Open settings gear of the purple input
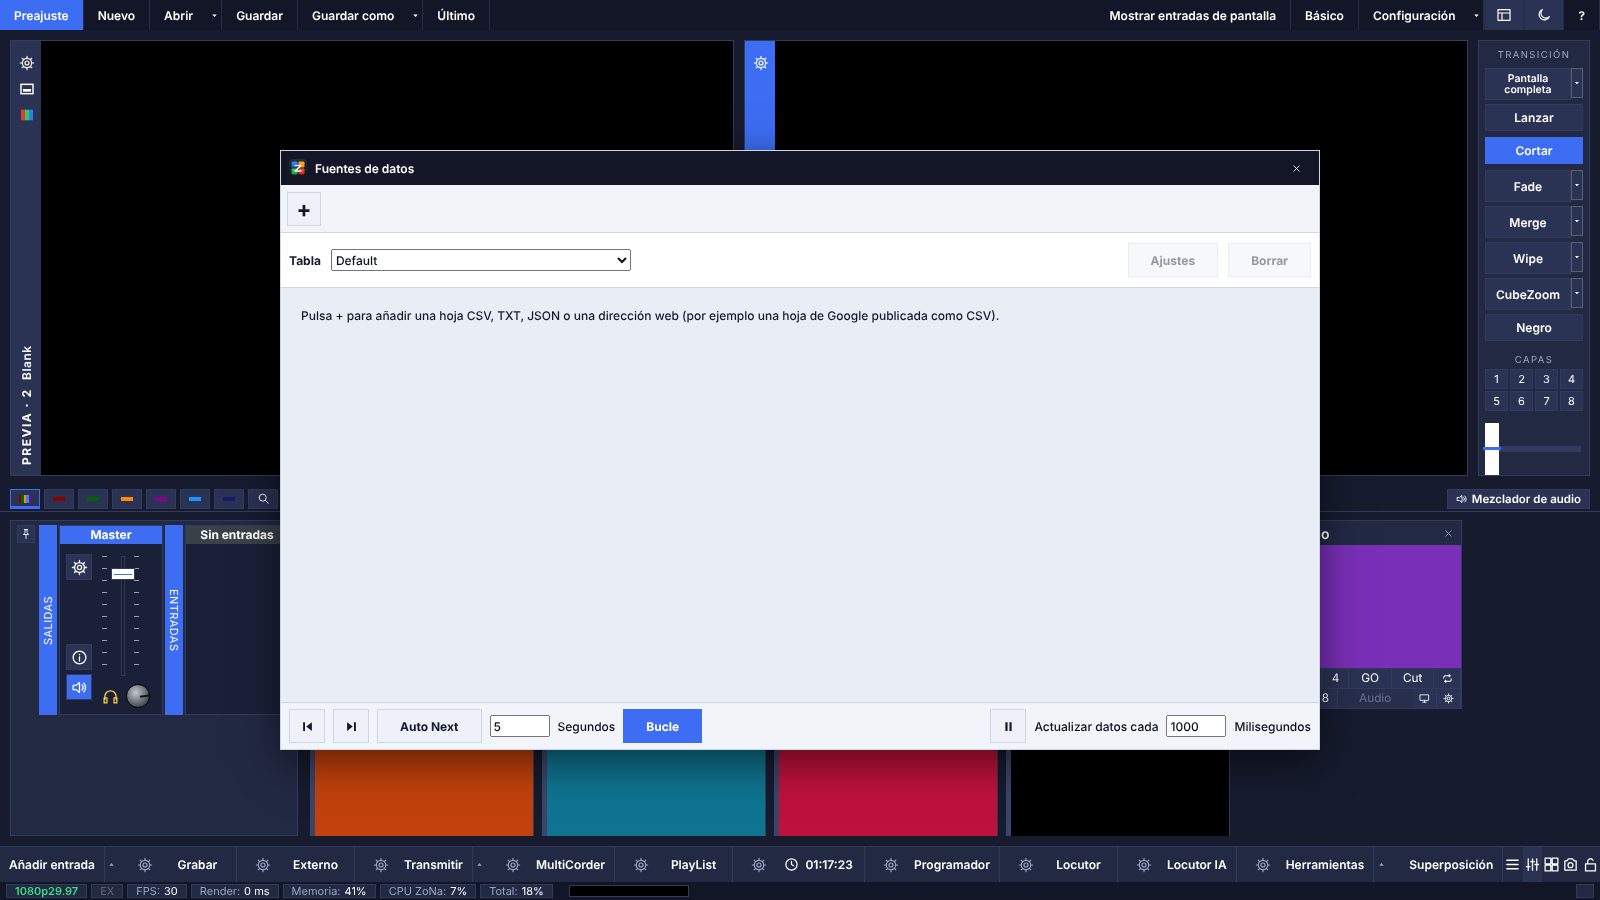This screenshot has width=1600, height=900. pyautogui.click(x=1448, y=698)
